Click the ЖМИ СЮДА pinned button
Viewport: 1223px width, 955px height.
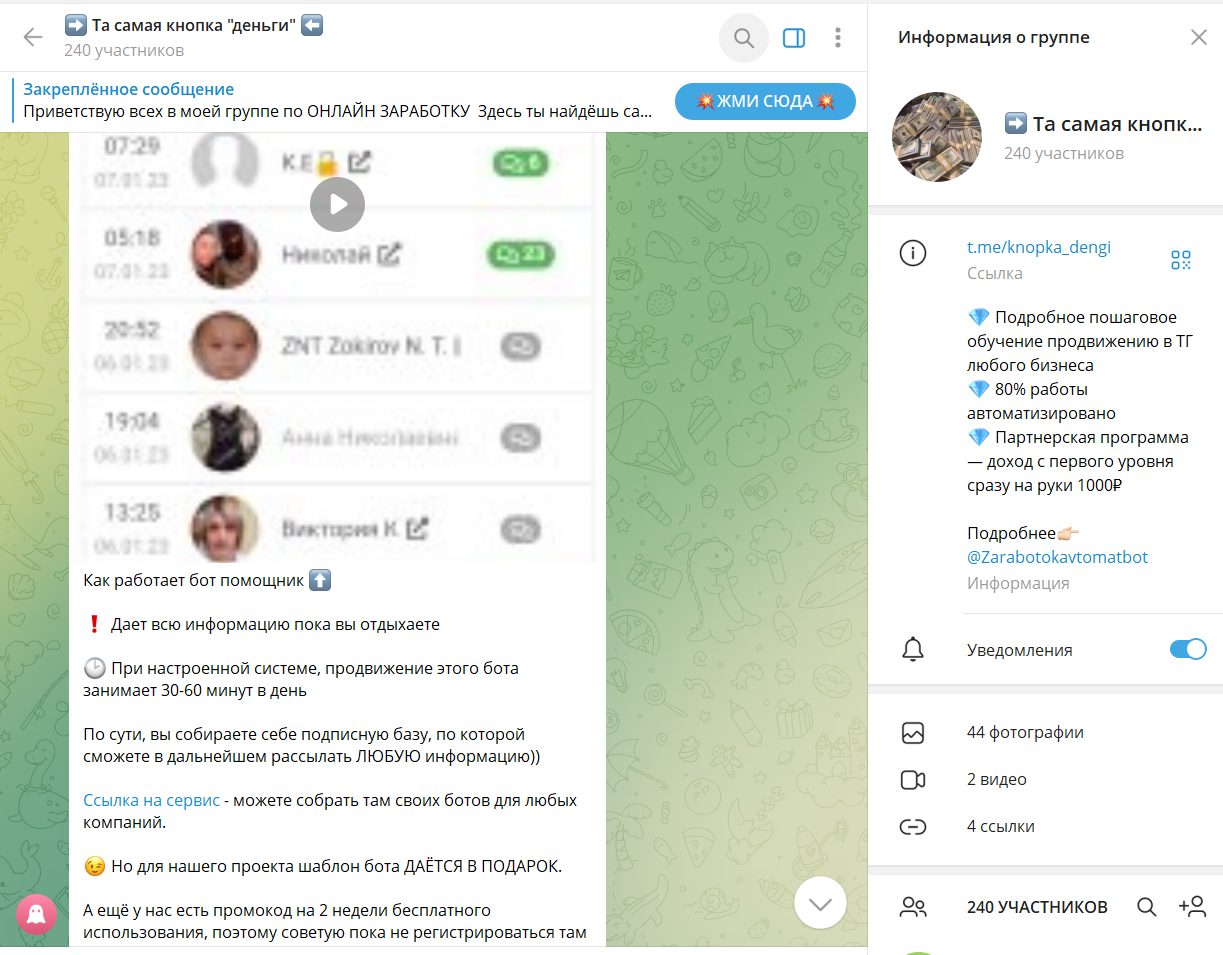(x=765, y=101)
